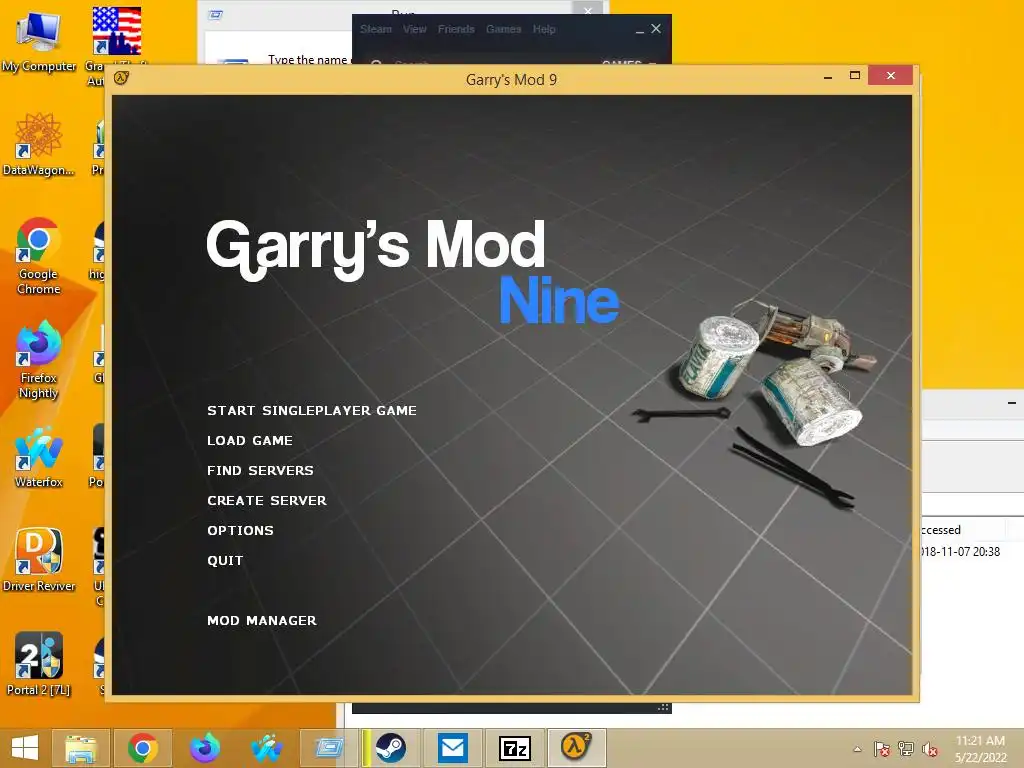
Task: Open Action Center flag tray icon
Action: [x=881, y=749]
